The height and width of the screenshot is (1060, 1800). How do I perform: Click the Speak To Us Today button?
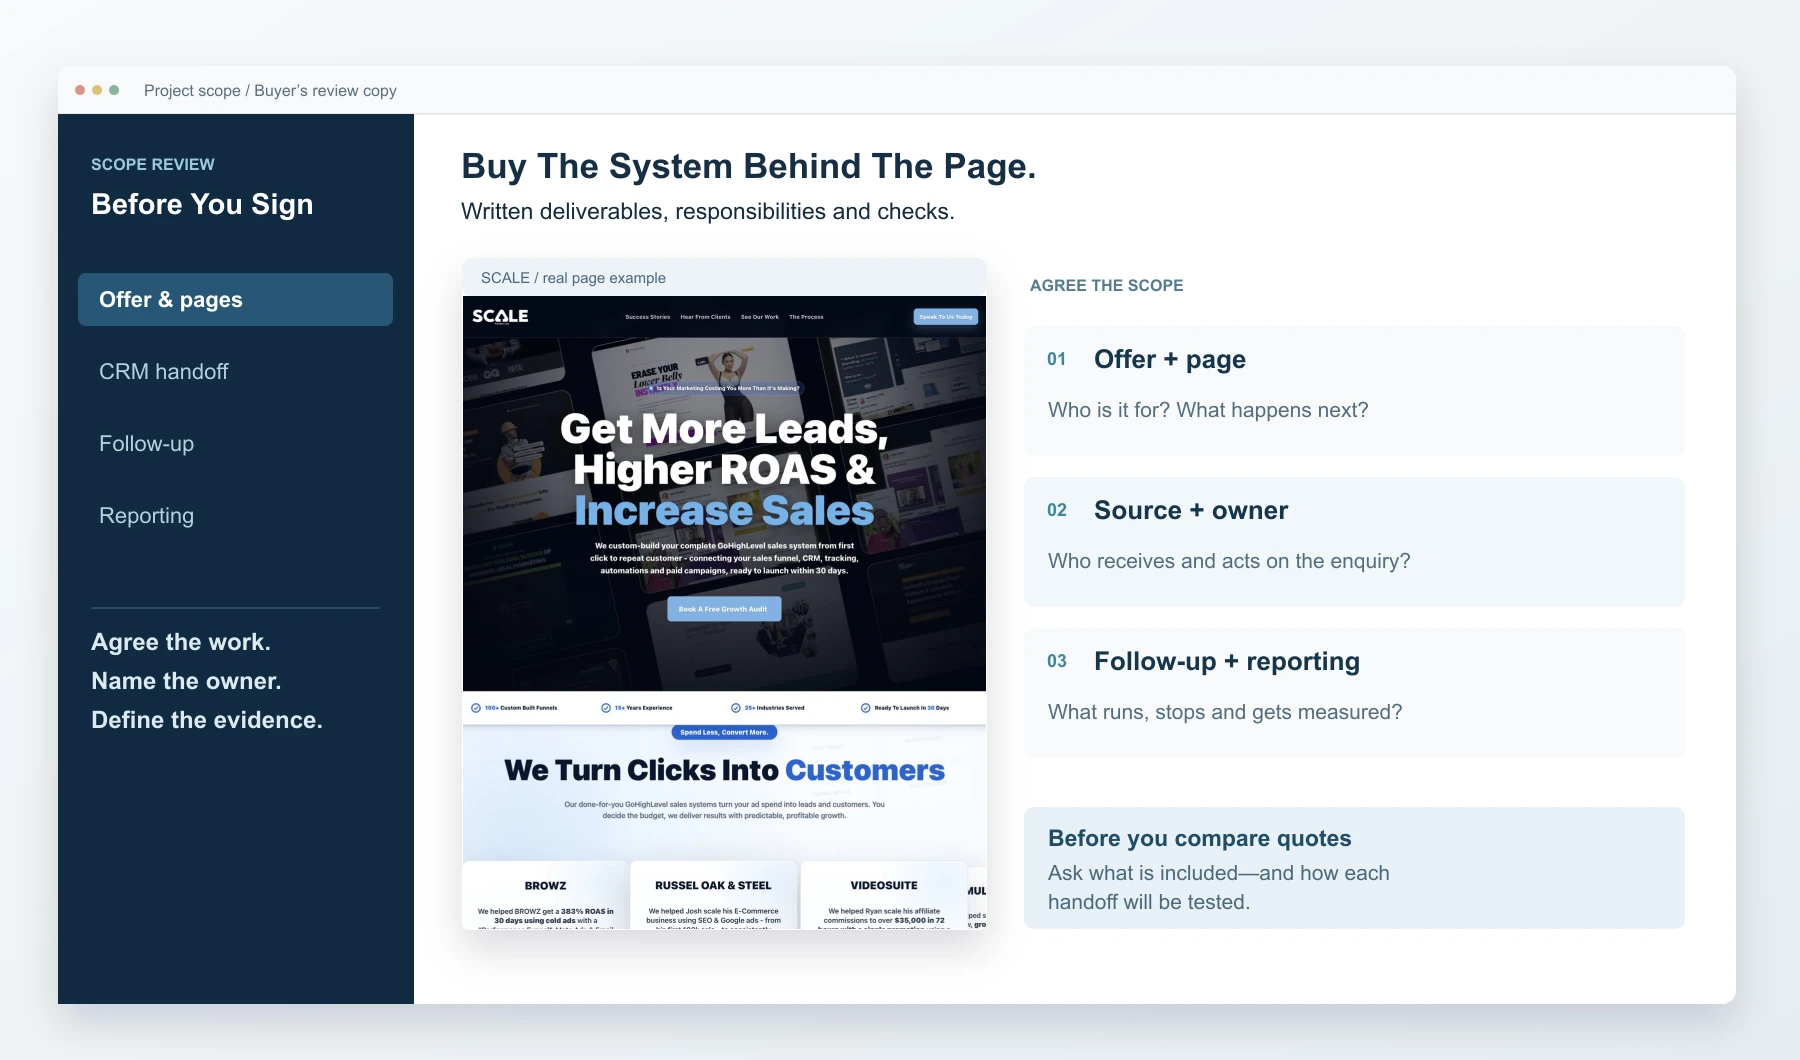click(x=946, y=316)
